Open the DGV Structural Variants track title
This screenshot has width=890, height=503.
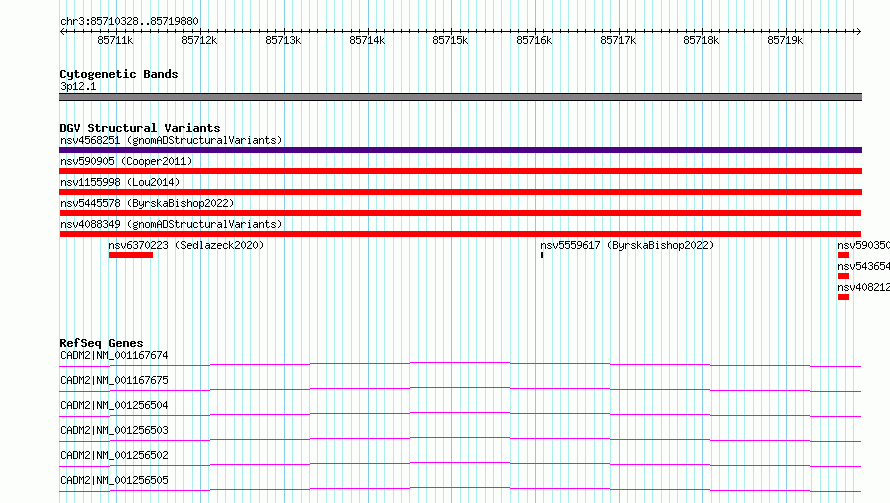pyautogui.click(x=140, y=128)
